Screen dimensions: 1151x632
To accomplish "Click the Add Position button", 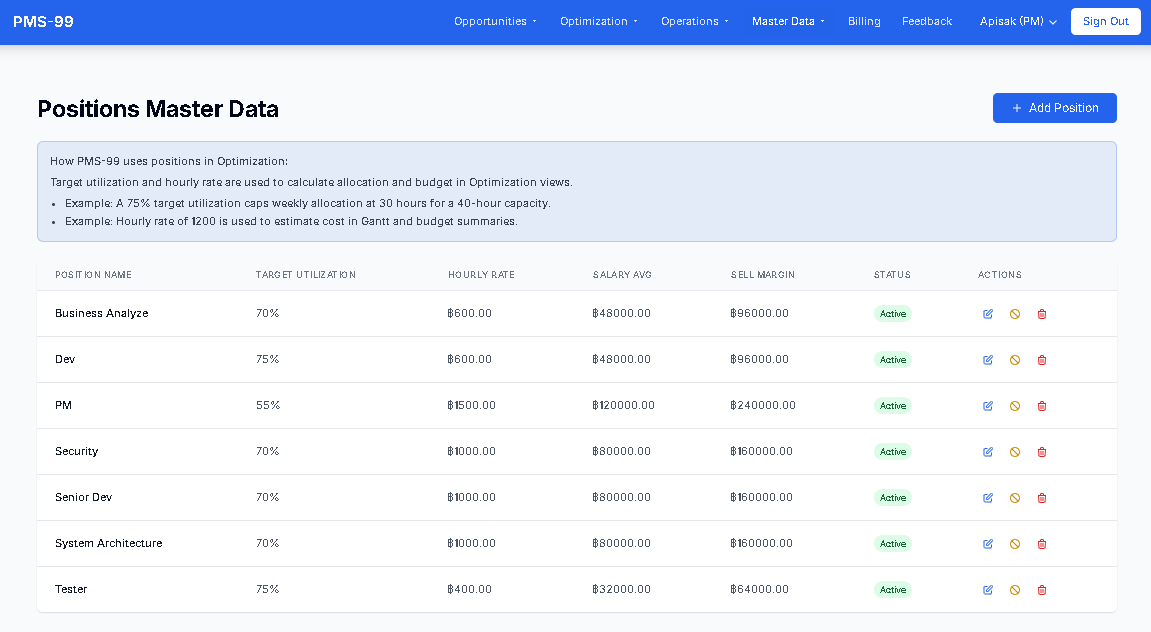I will [x=1054, y=108].
